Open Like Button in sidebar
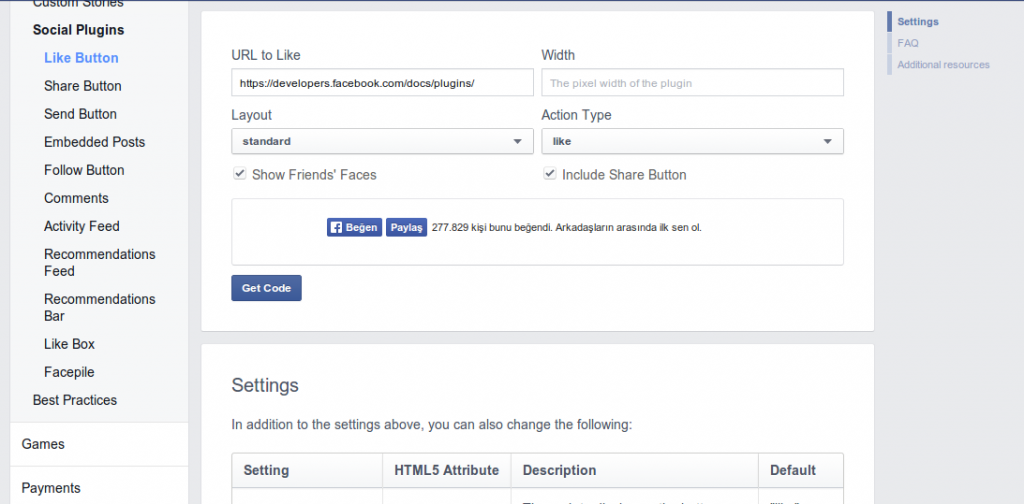 [x=81, y=58]
